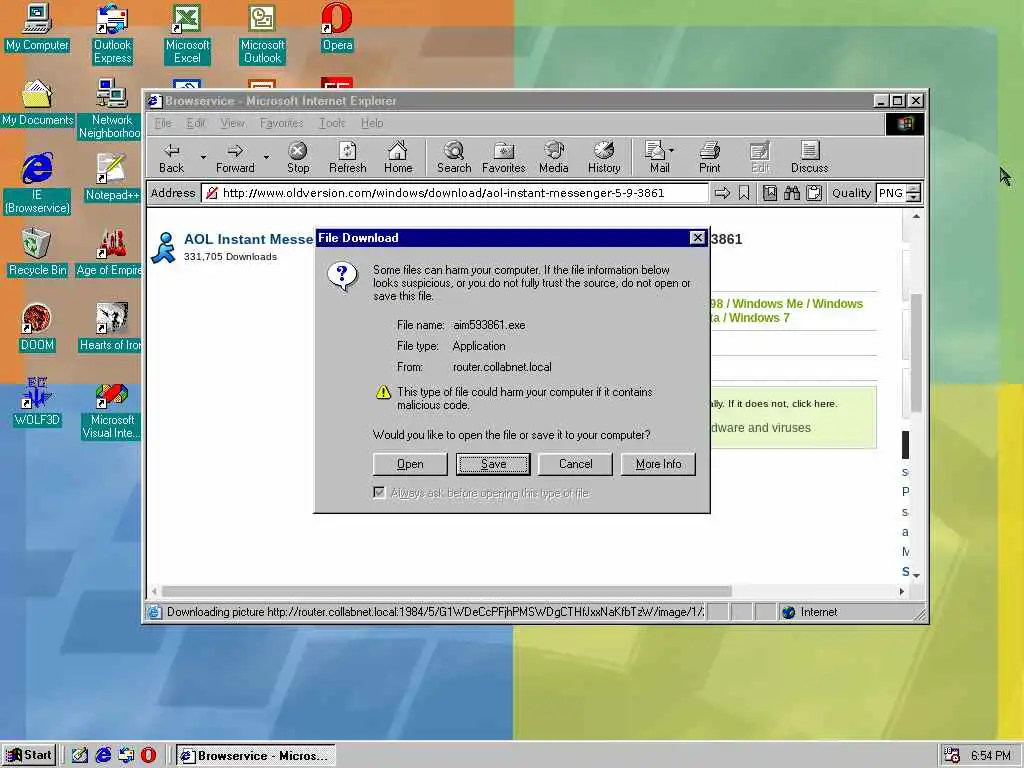
Task: Select the WOLF3D desktop icon
Action: tap(37, 402)
